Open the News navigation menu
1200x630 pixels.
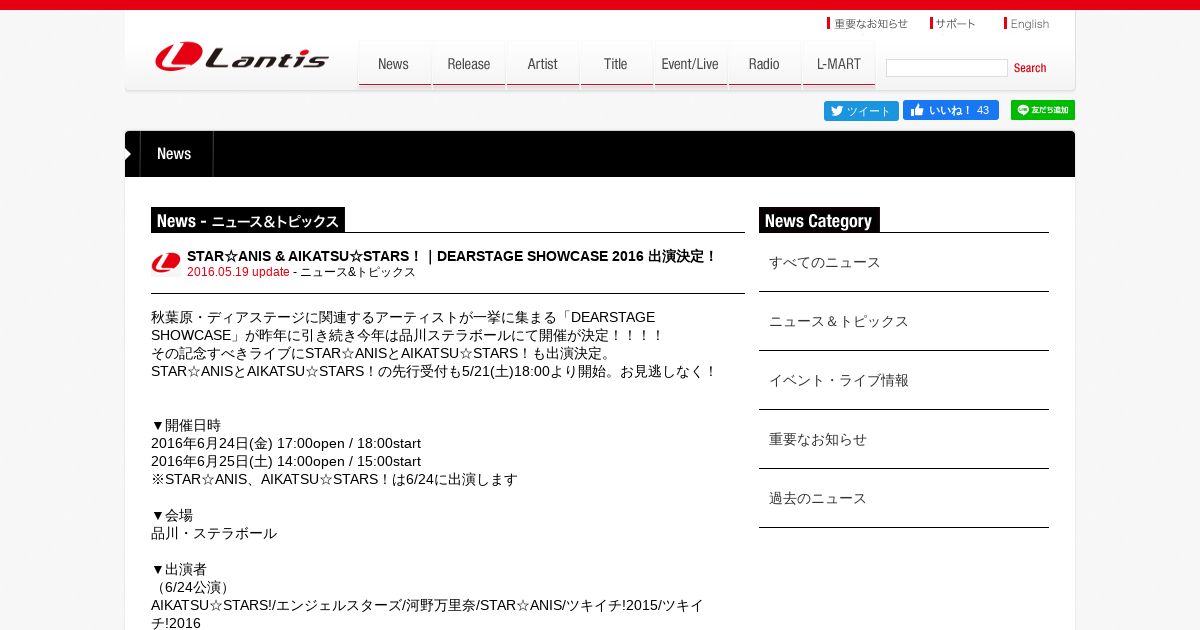[x=394, y=64]
